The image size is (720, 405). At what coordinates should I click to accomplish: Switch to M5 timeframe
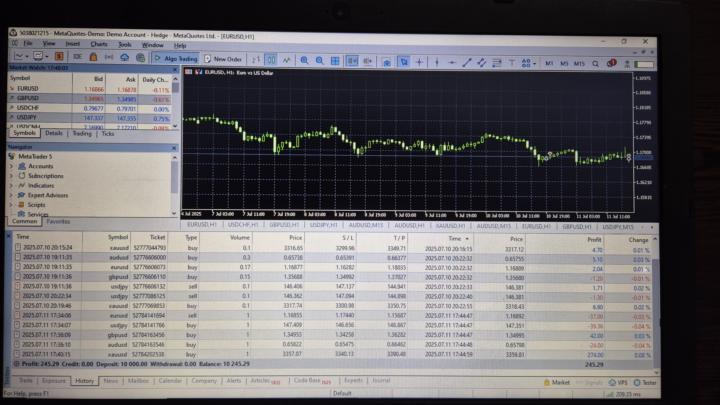564,63
